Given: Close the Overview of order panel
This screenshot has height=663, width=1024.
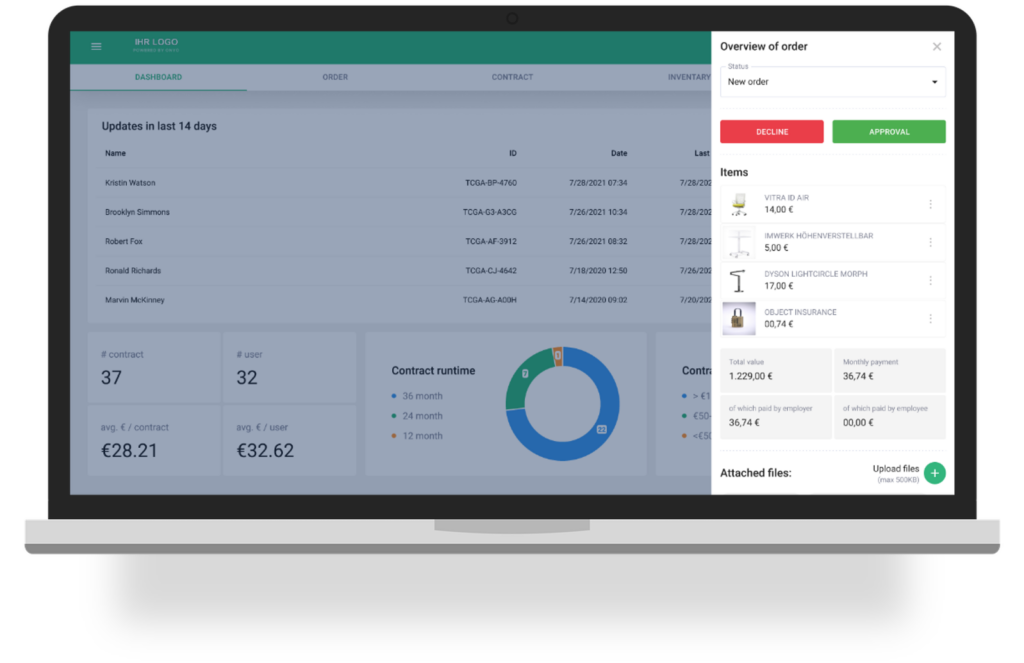Looking at the screenshot, I should tap(936, 46).
